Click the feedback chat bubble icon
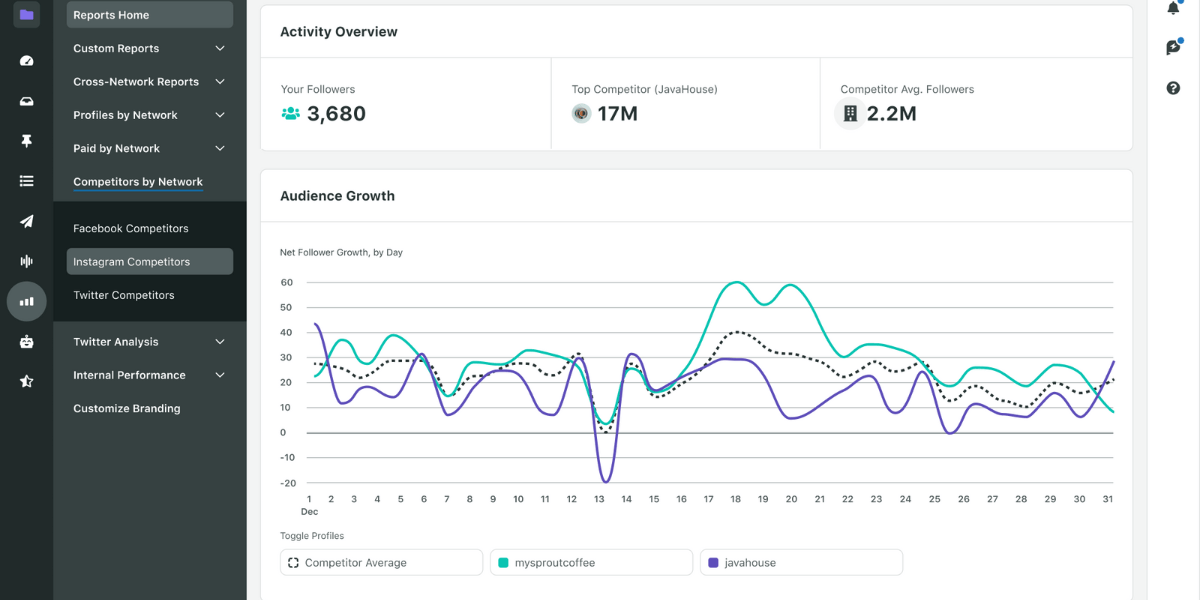This screenshot has height=600, width=1200. click(x=1173, y=47)
